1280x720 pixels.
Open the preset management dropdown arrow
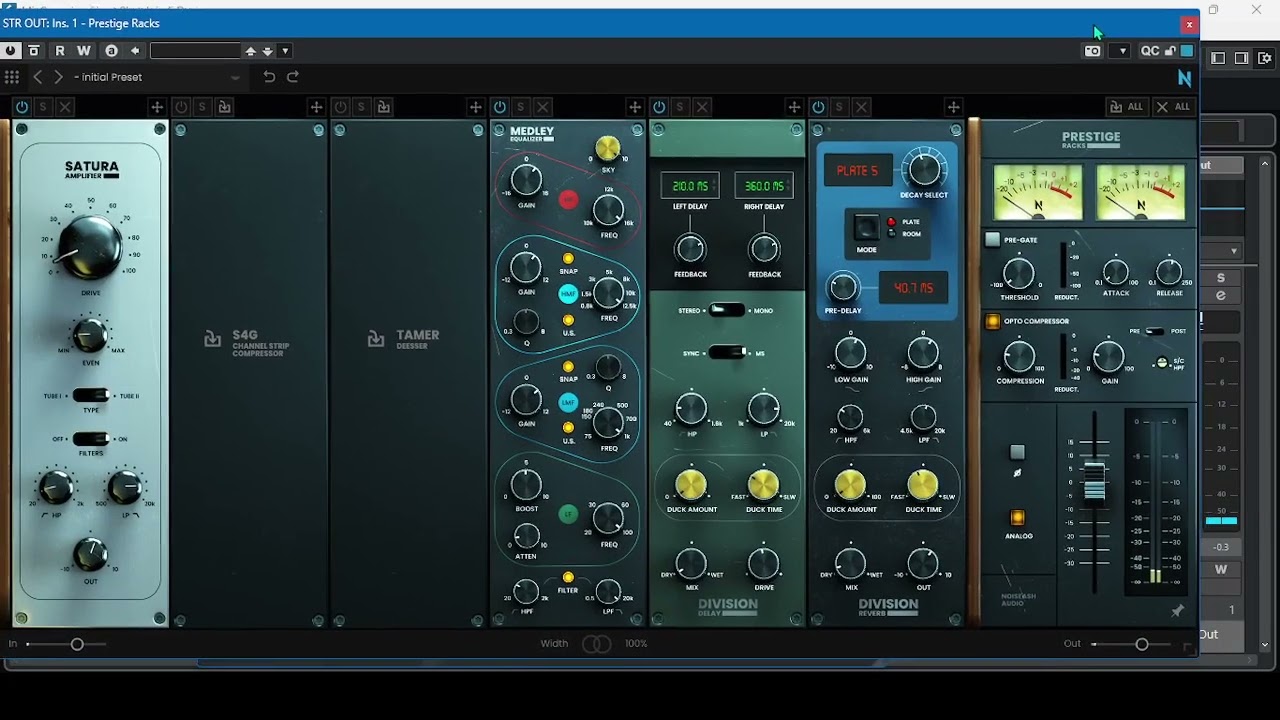pos(285,51)
